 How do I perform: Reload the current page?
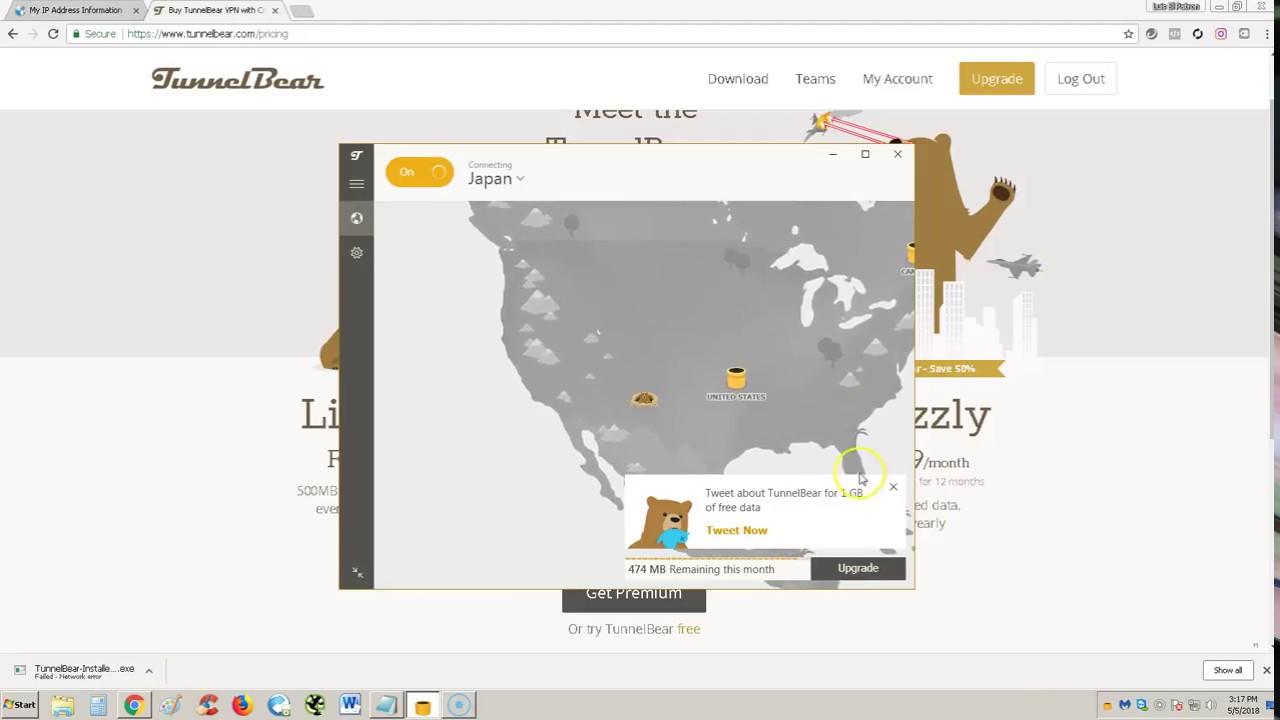point(53,34)
